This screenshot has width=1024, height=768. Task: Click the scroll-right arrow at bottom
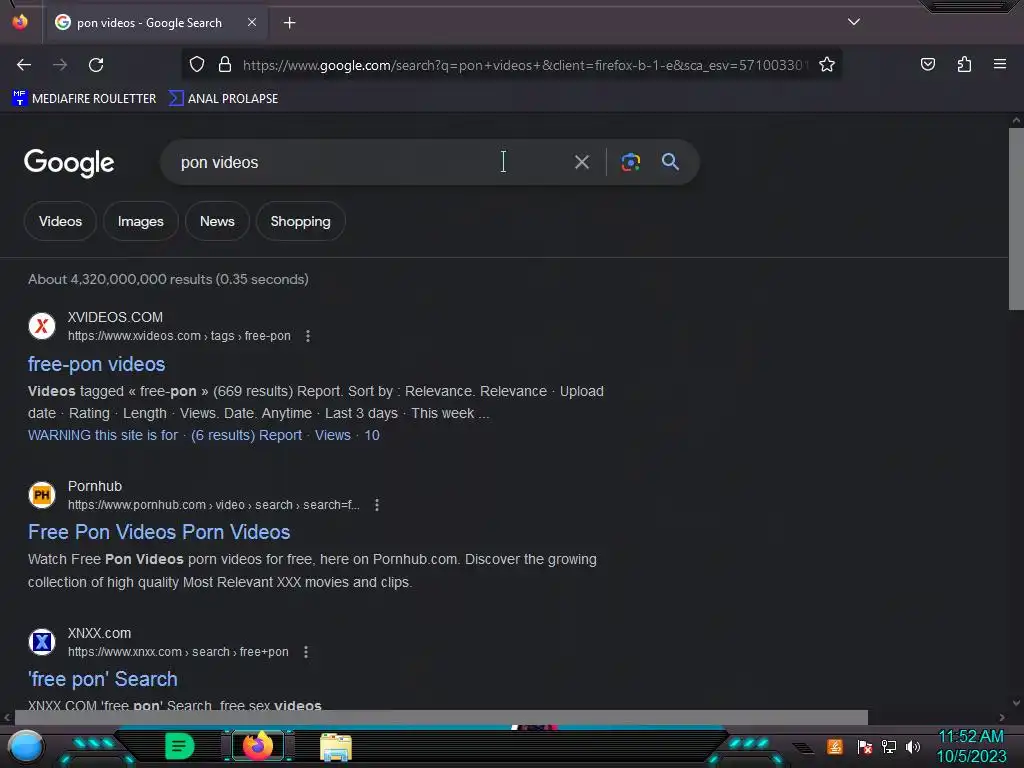pos(1002,718)
